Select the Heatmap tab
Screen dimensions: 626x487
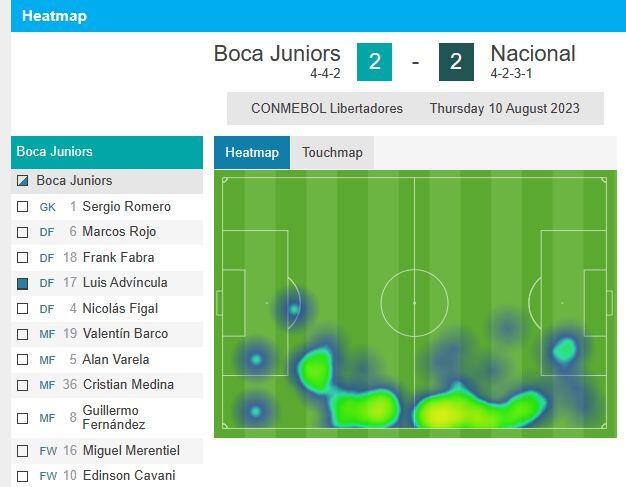(252, 153)
